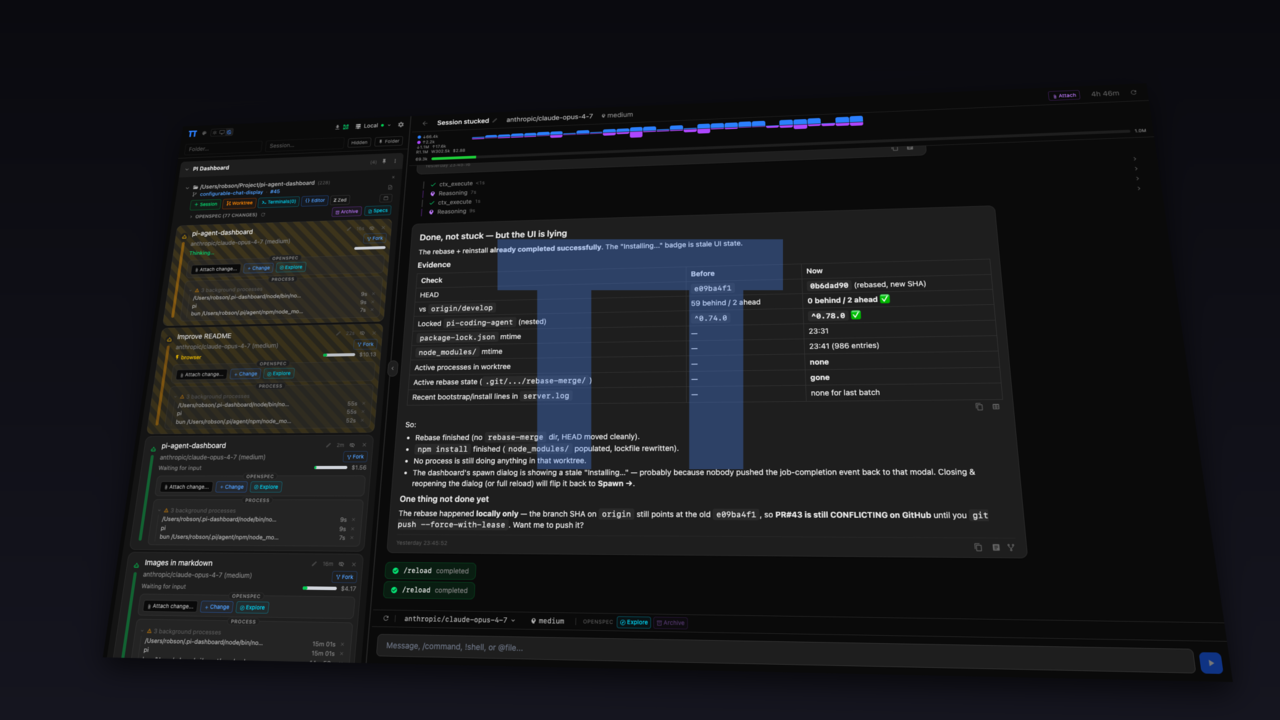The image size is (1280, 720).
Task: Fork the Images in markdown session
Action: (x=344, y=577)
